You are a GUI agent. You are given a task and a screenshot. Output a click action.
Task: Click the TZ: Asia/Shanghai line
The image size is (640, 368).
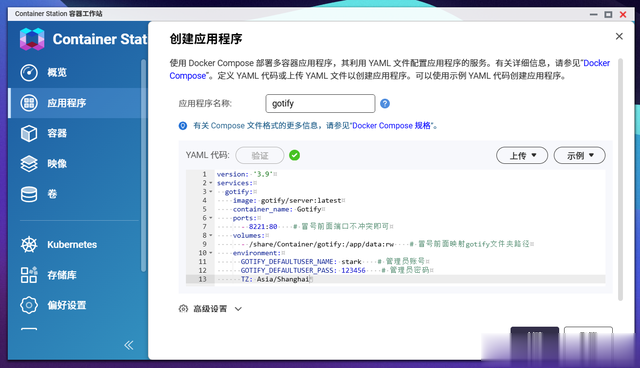(x=275, y=279)
